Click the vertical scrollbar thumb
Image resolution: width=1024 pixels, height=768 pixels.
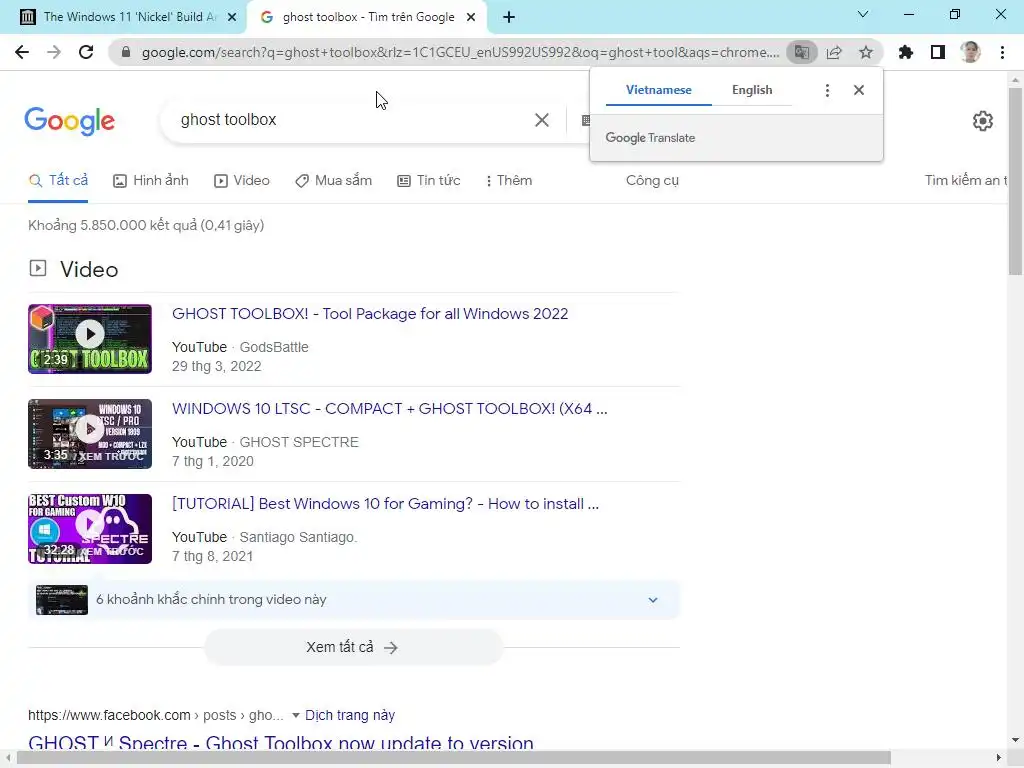point(1015,182)
